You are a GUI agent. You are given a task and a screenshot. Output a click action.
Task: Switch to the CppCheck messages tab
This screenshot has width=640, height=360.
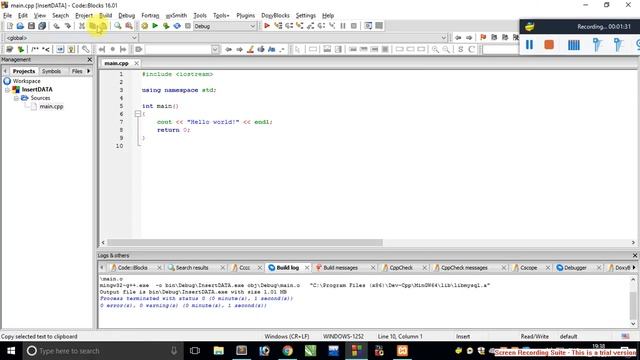pos(464,268)
